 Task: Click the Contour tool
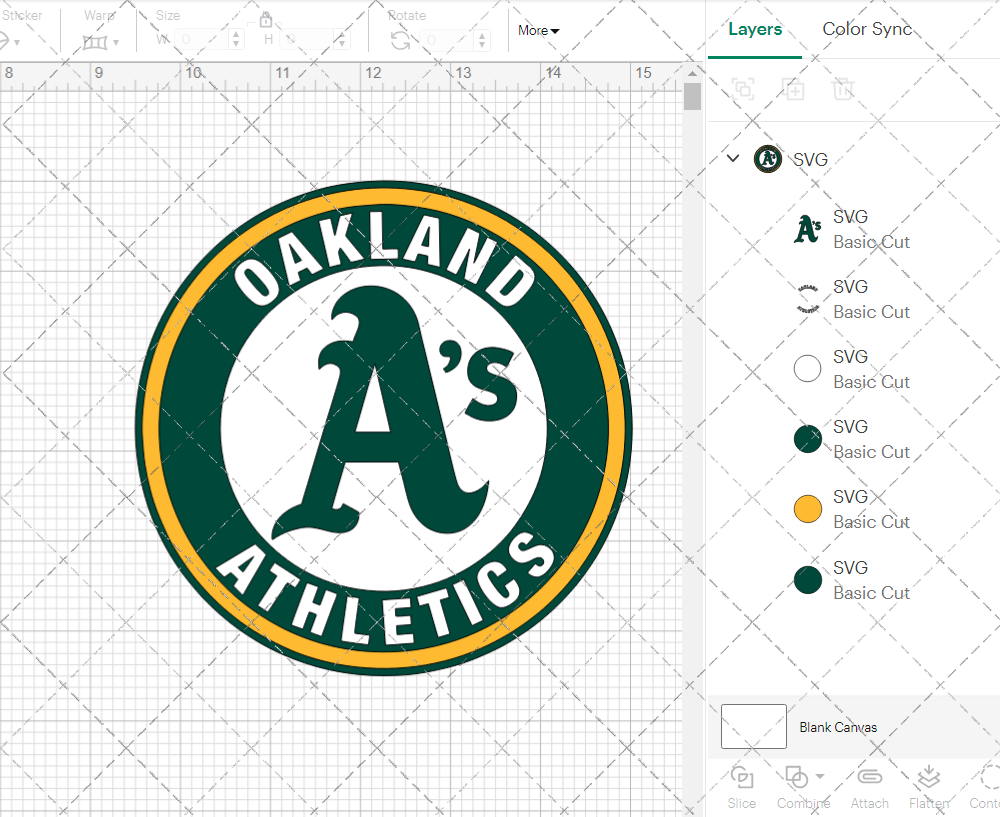985,788
